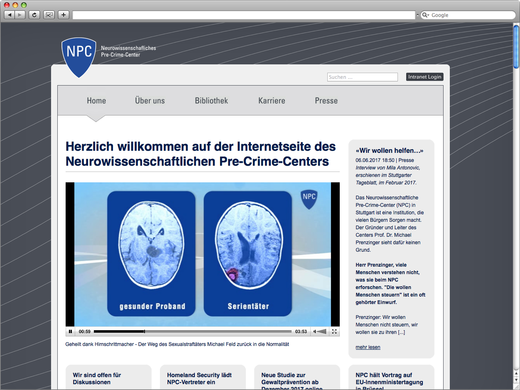The width and height of the screenshot is (520, 390).
Task: Toggle fullscreen on the video player
Action: click(334, 331)
